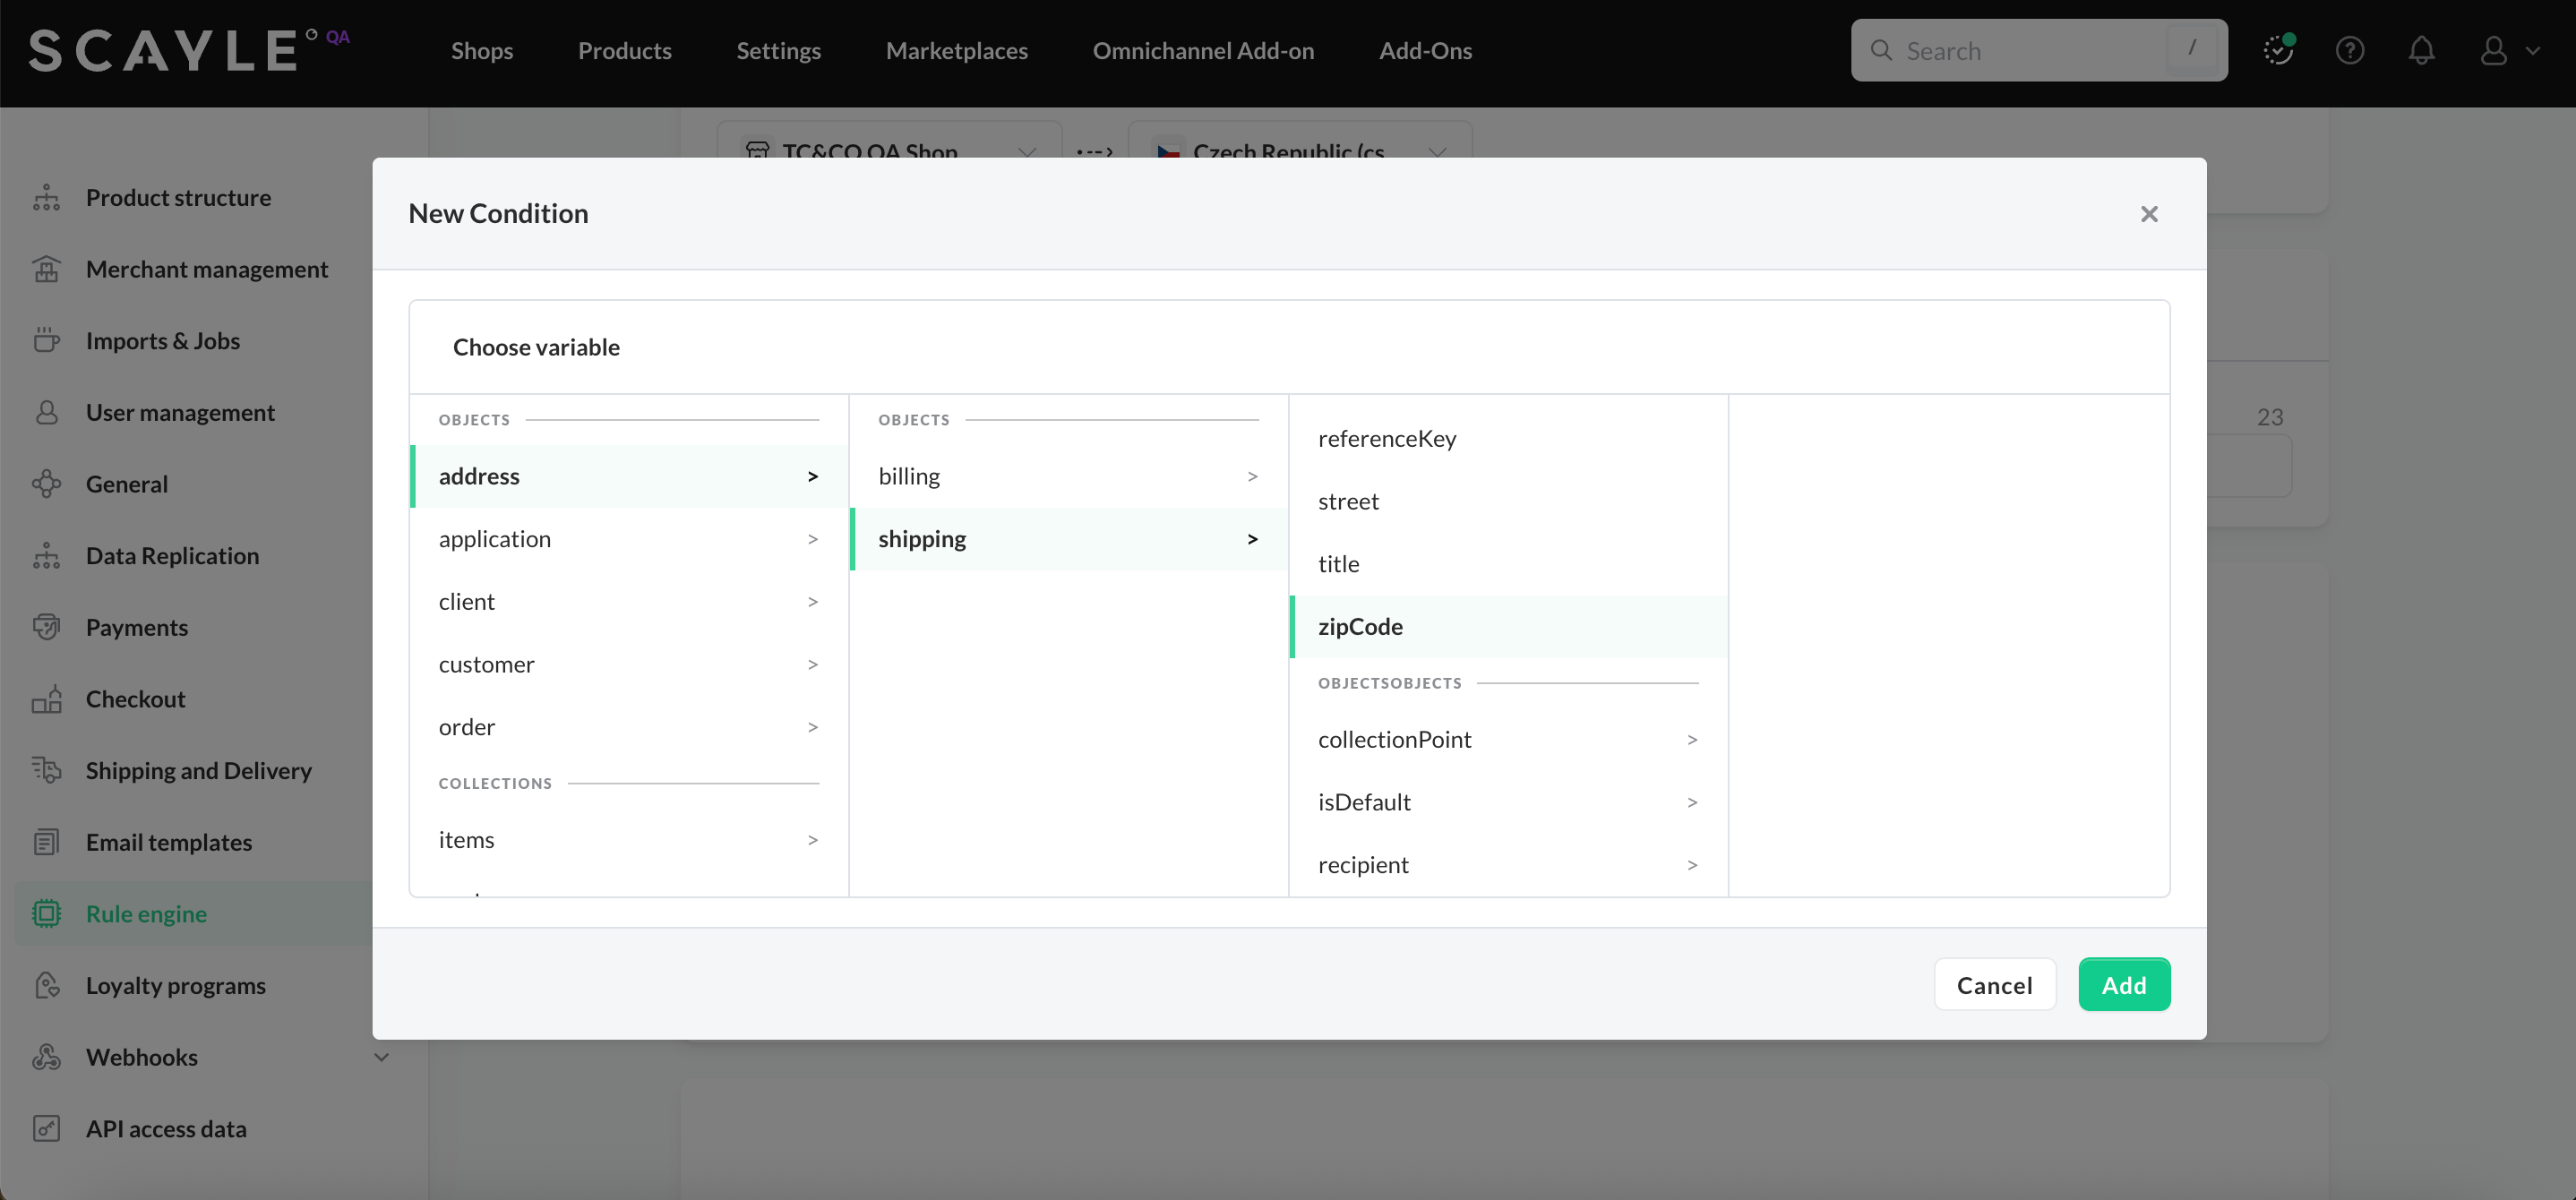The height and width of the screenshot is (1200, 2576).
Task: Click the Webhooks sidebar icon
Action: (46, 1057)
